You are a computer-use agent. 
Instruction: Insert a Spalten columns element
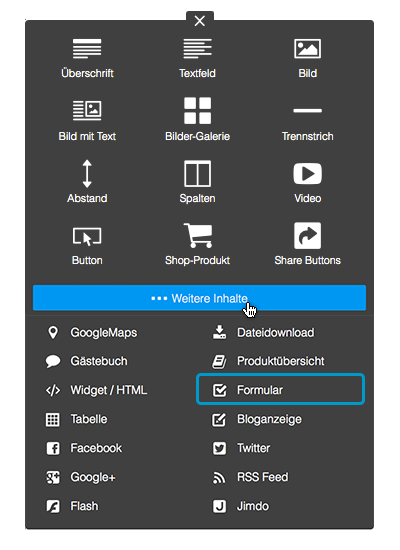click(197, 182)
